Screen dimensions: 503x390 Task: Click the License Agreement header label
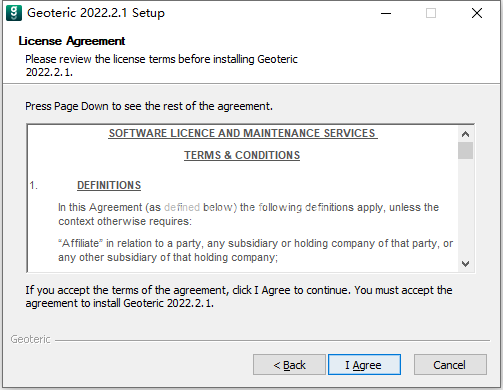tap(72, 41)
